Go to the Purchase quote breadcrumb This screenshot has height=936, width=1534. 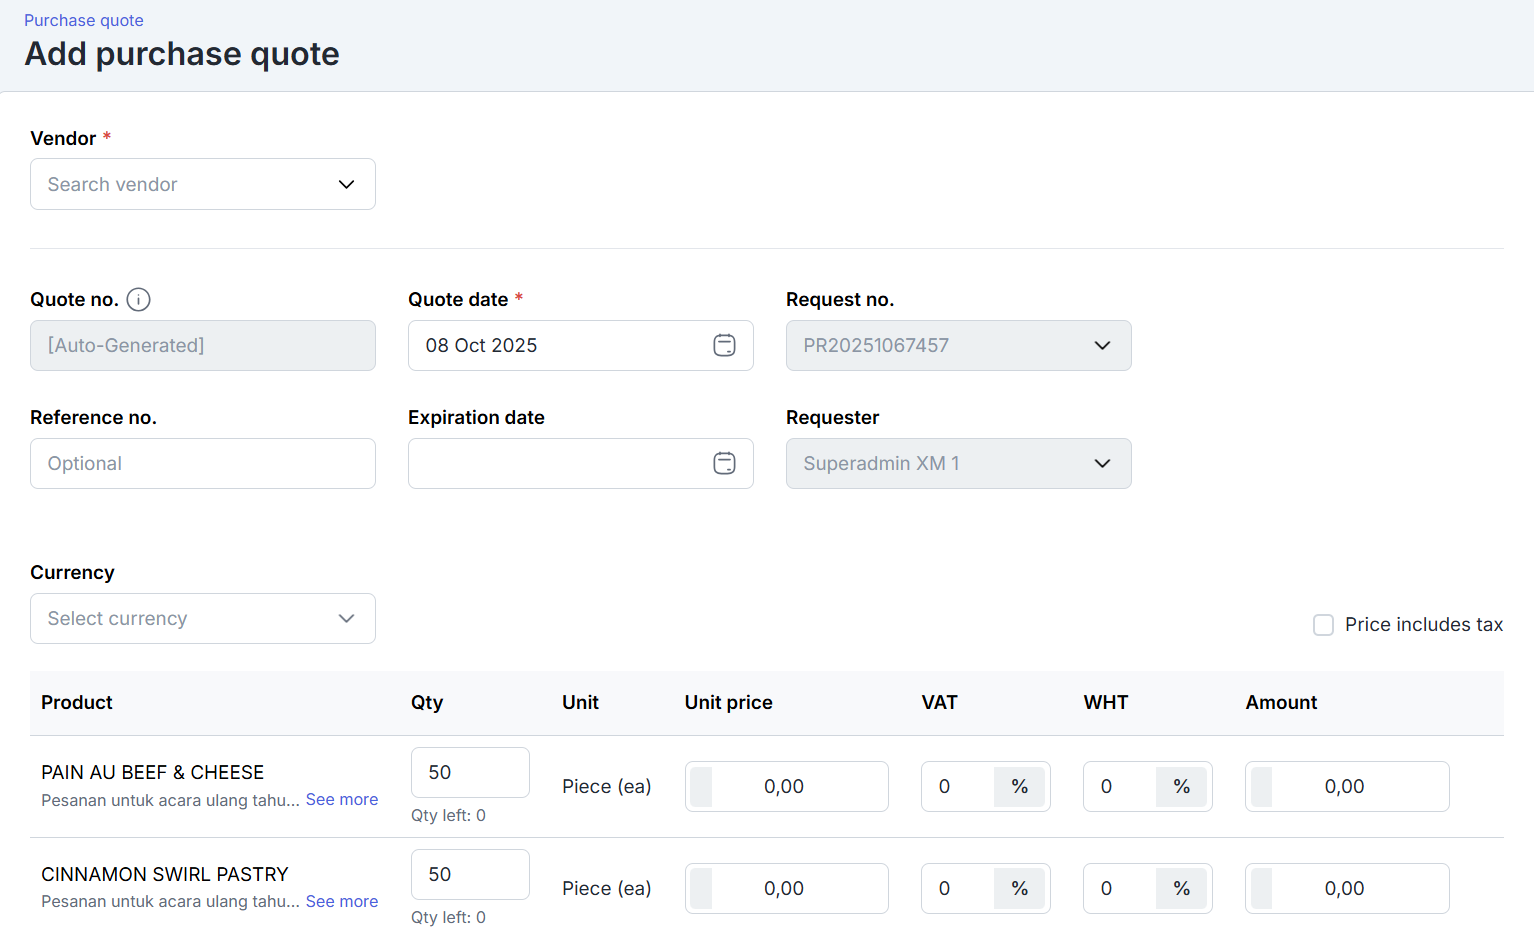[84, 20]
